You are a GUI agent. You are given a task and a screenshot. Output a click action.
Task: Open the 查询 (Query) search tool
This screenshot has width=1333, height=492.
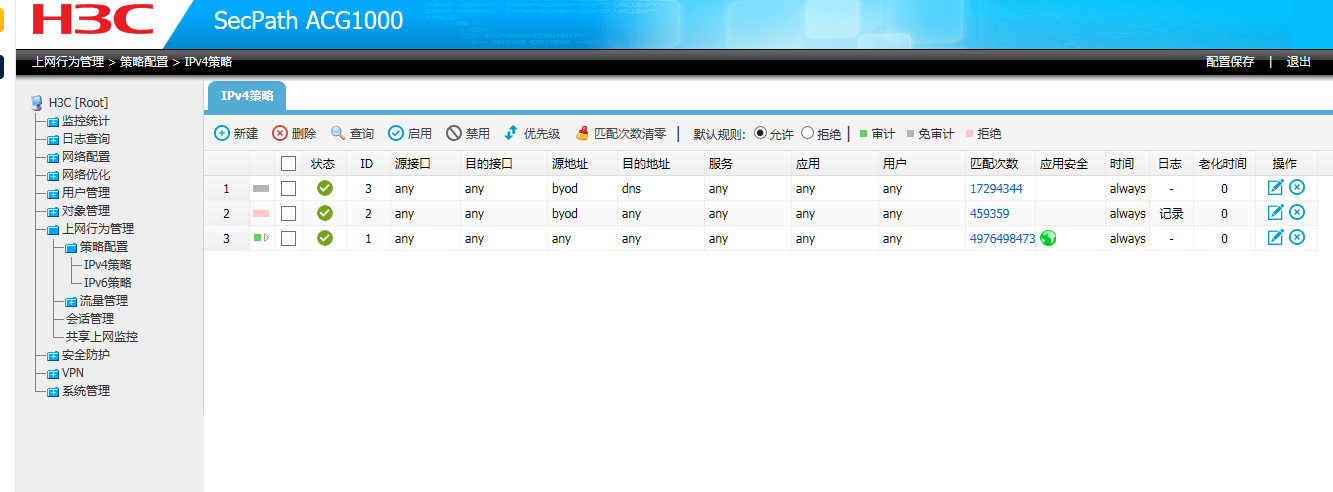[x=338, y=133]
